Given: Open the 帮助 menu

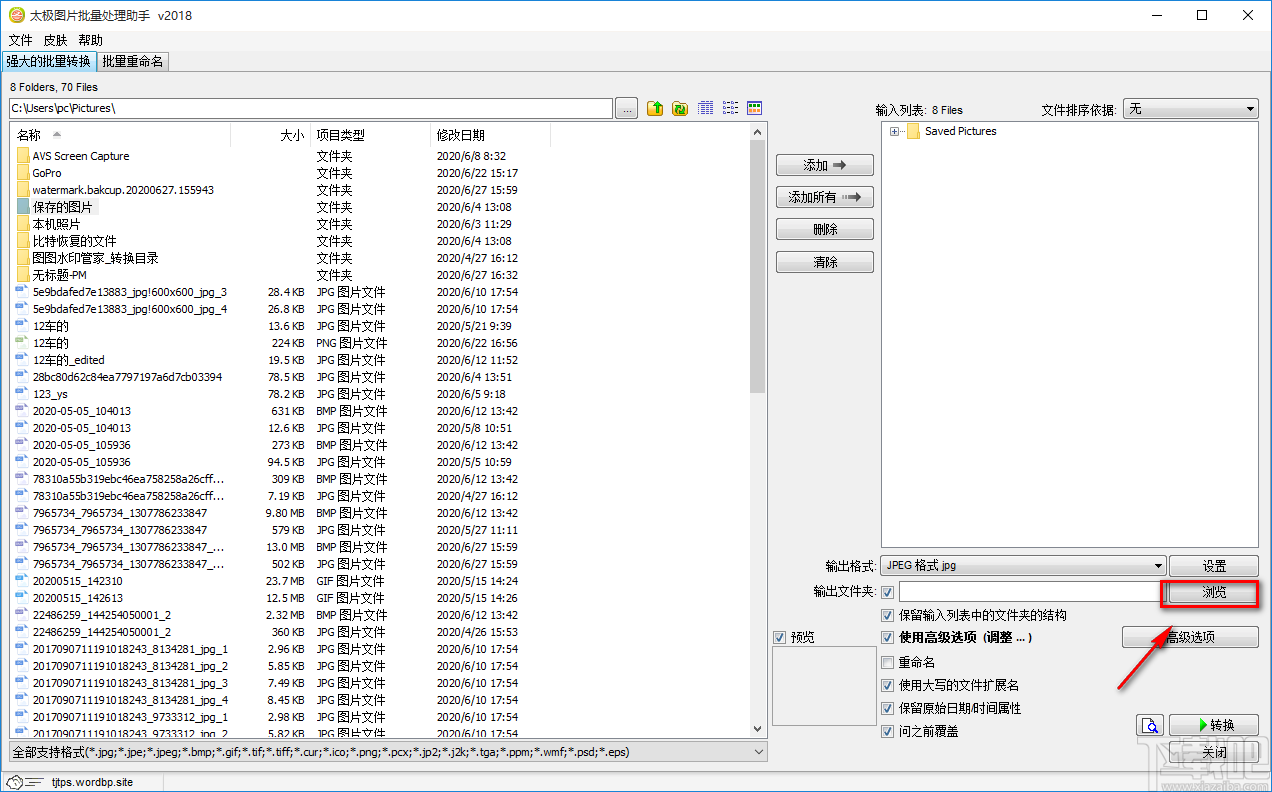Looking at the screenshot, I should (90, 40).
